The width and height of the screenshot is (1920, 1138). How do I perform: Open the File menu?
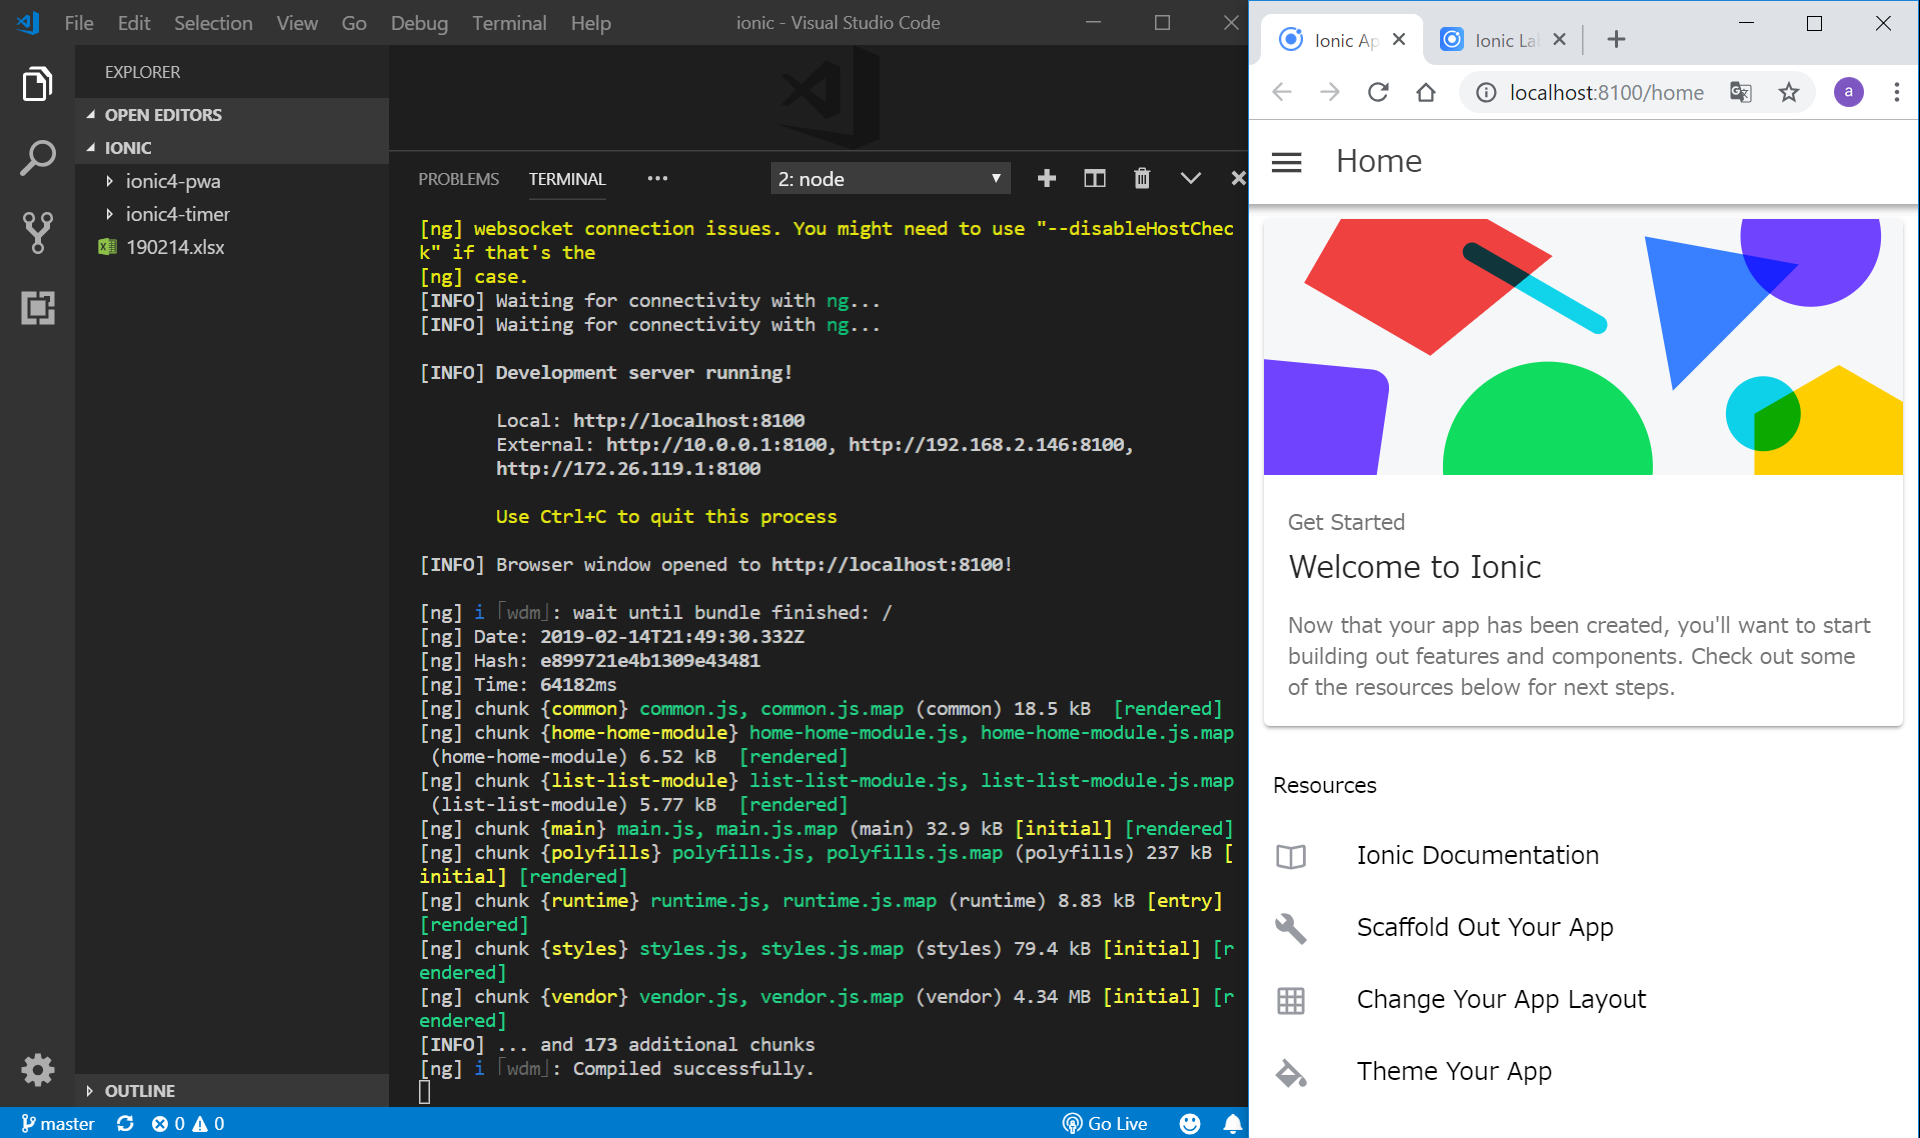[x=79, y=22]
